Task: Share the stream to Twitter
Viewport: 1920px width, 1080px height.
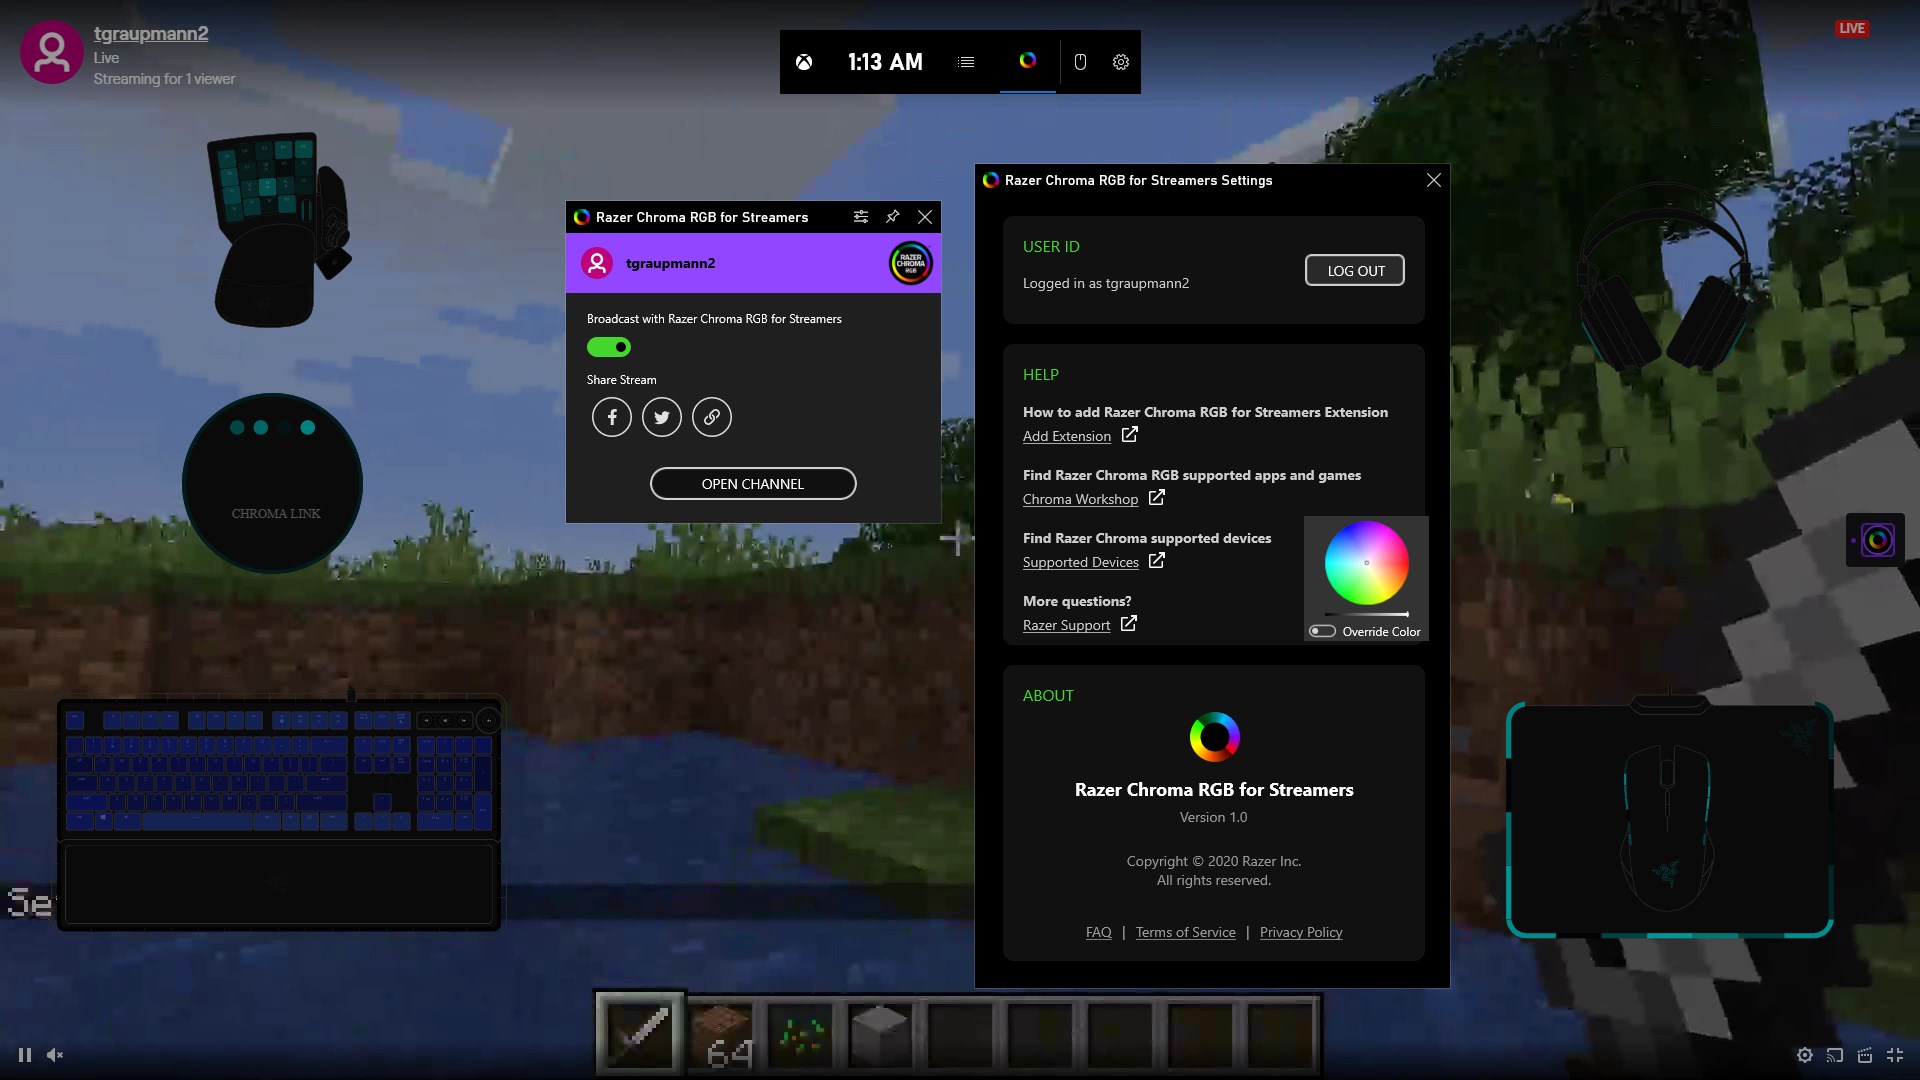Action: 661,417
